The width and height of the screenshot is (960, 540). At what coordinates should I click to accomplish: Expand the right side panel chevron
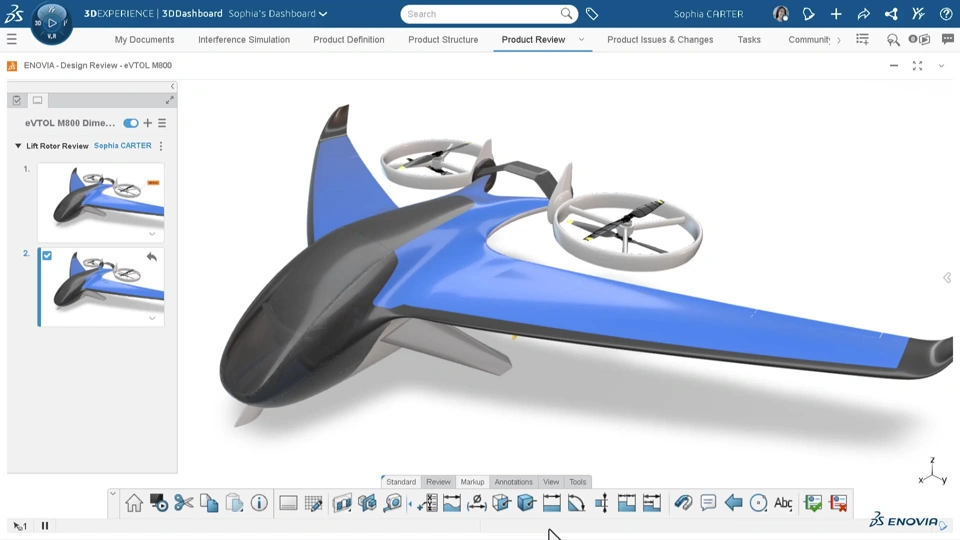tap(947, 278)
